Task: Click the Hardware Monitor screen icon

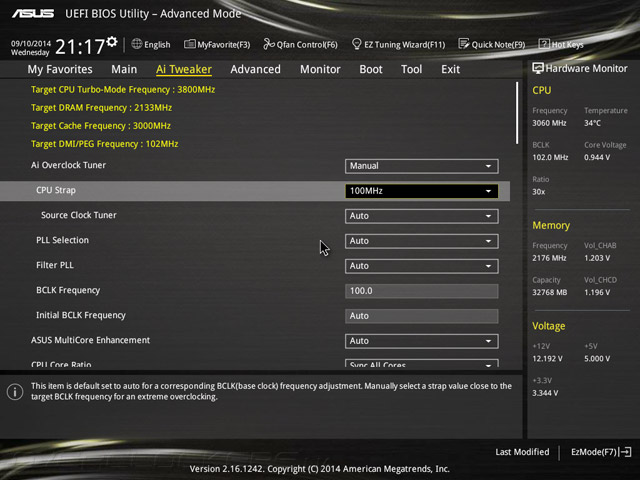Action: pos(538,69)
